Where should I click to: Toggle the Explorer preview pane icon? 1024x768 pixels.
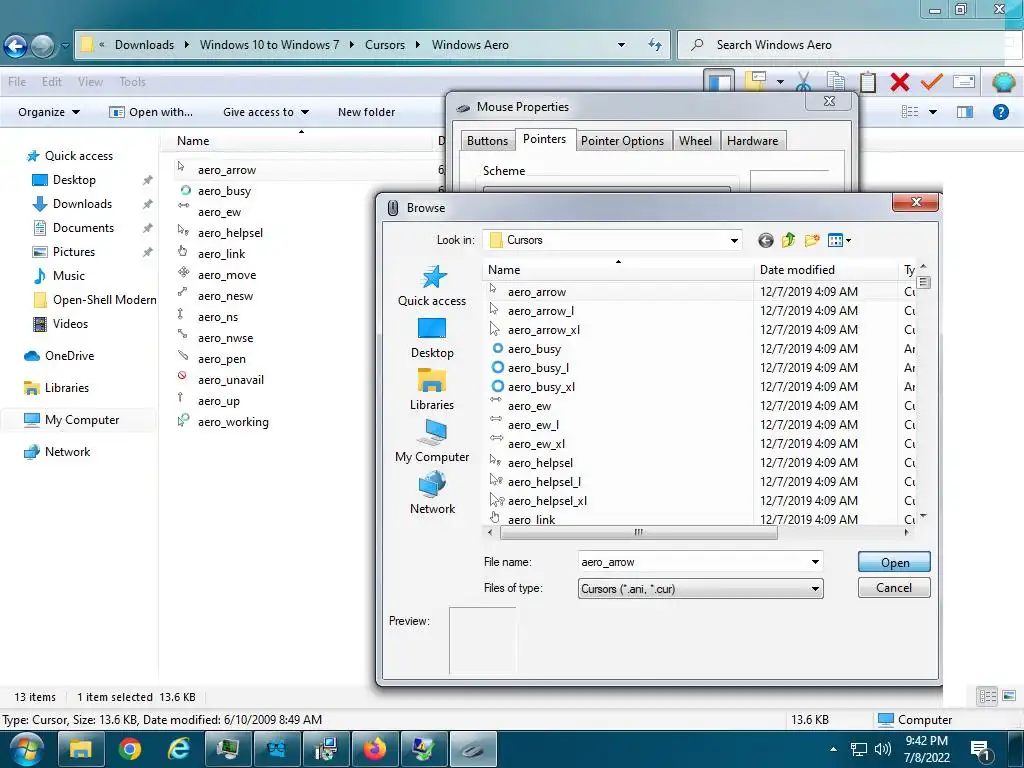click(x=965, y=112)
